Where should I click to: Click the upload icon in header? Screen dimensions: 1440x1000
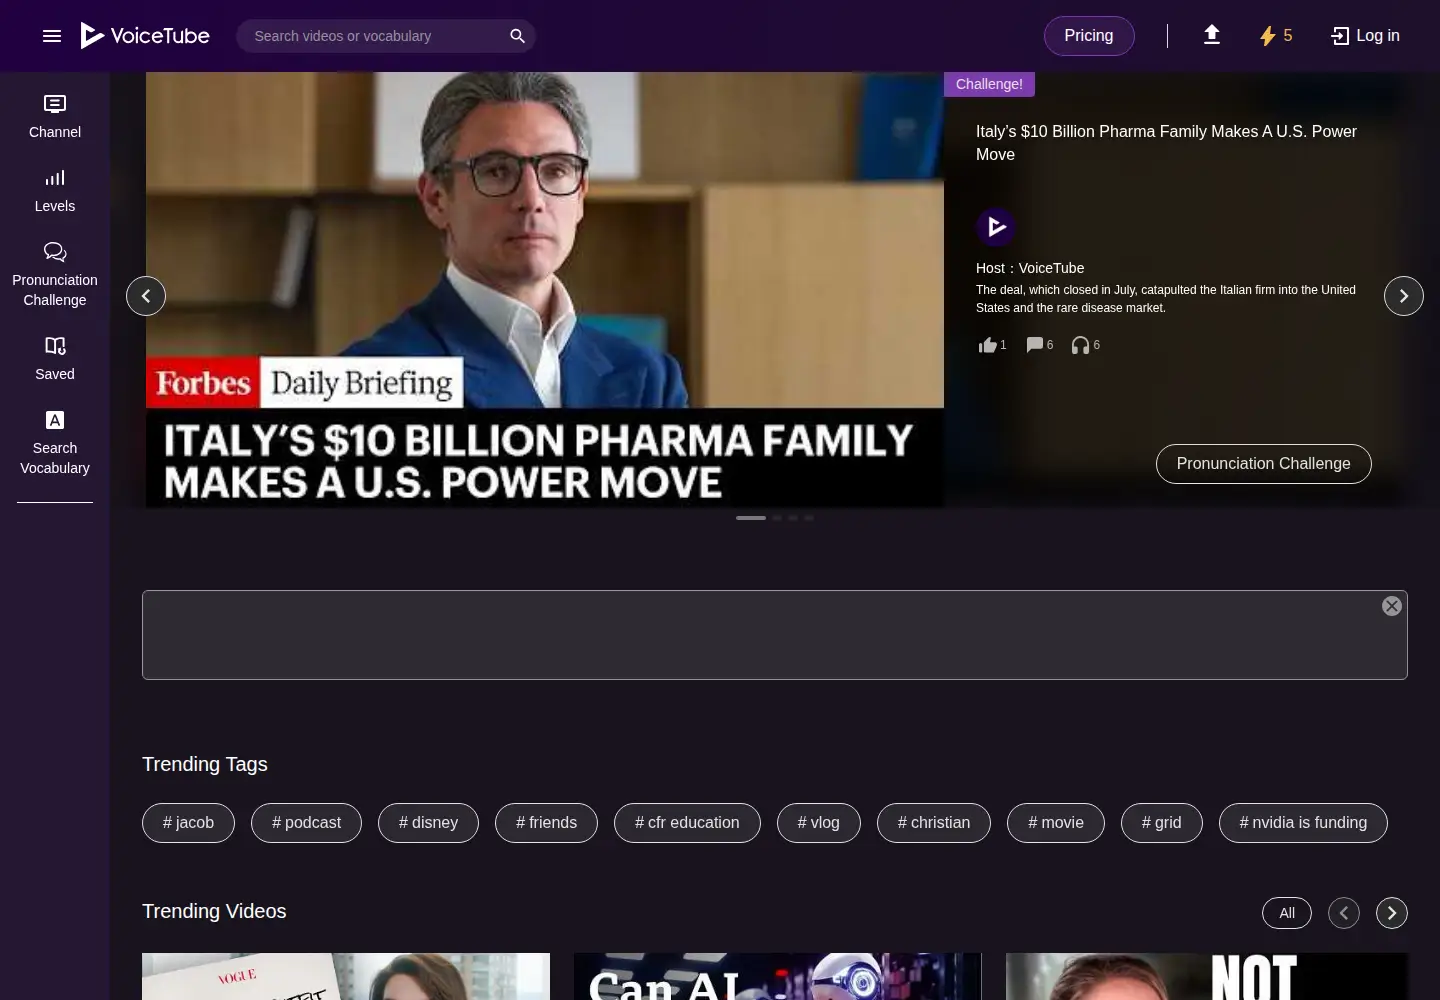tap(1211, 36)
